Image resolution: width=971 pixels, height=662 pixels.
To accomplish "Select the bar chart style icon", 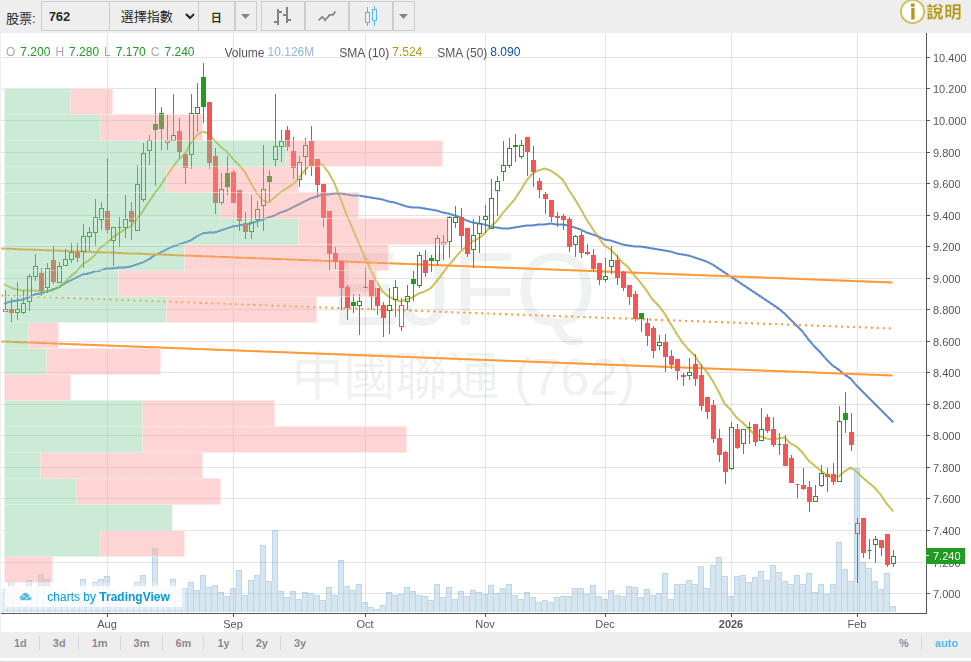I will point(283,16).
